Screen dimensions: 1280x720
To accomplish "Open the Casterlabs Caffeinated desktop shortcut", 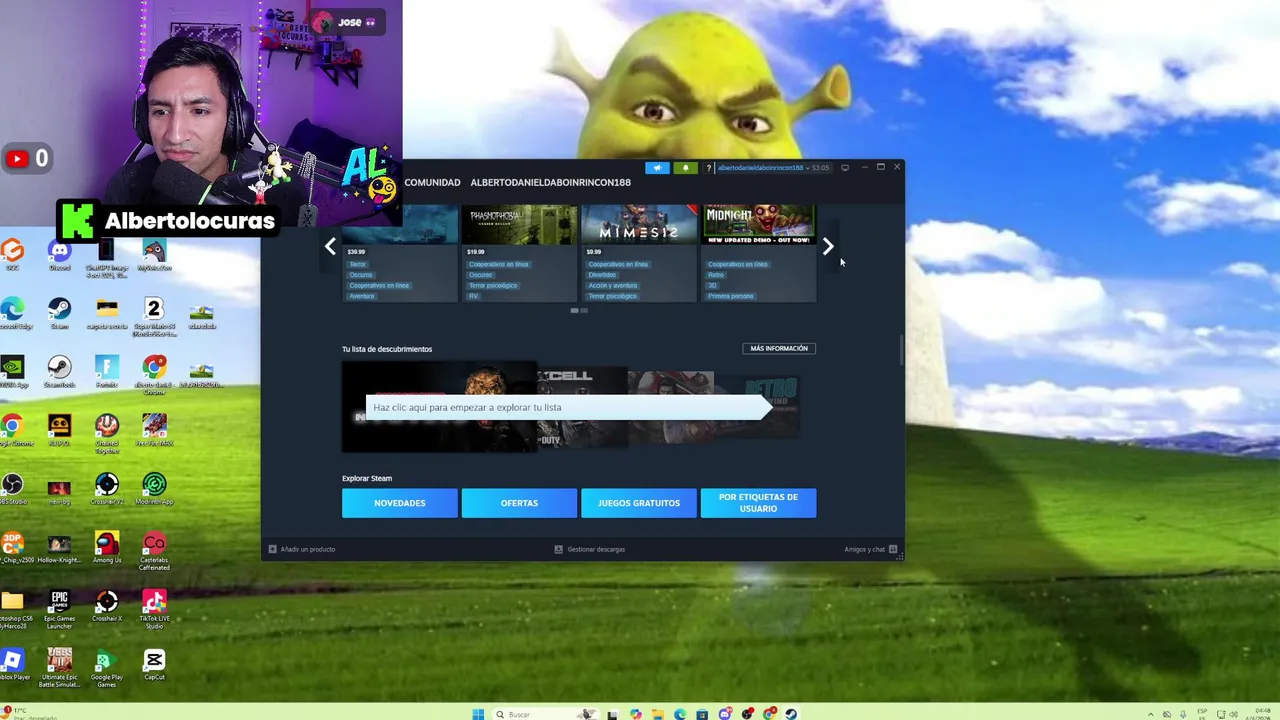I will [153, 550].
